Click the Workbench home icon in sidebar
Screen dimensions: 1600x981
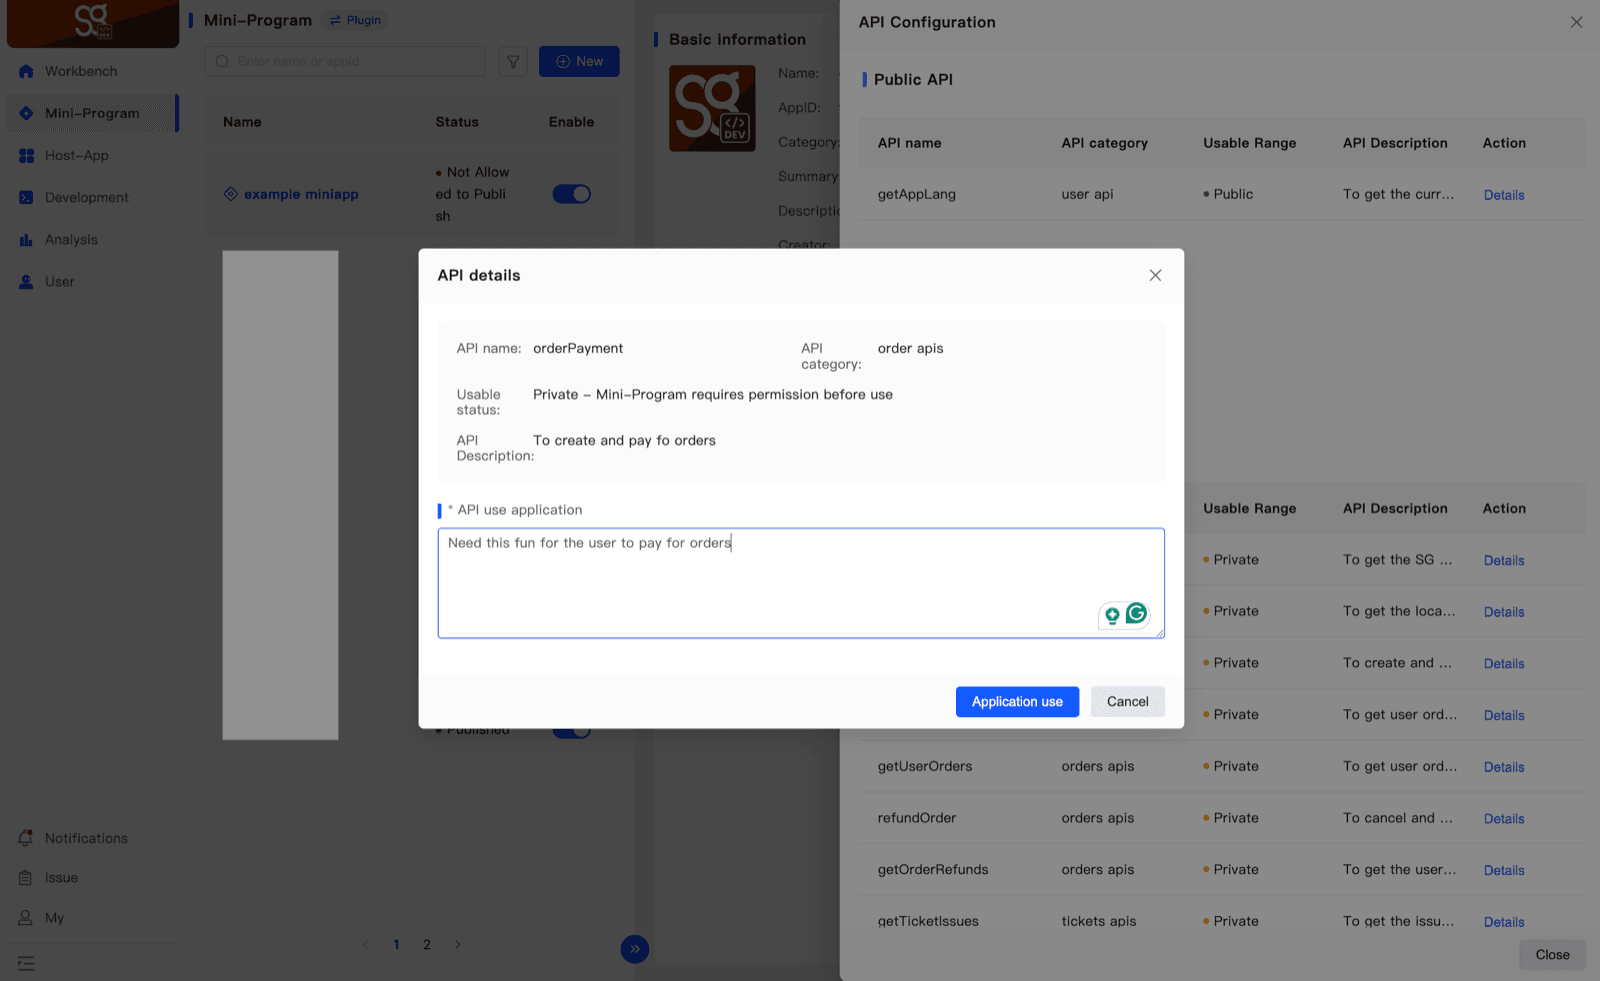(x=26, y=71)
